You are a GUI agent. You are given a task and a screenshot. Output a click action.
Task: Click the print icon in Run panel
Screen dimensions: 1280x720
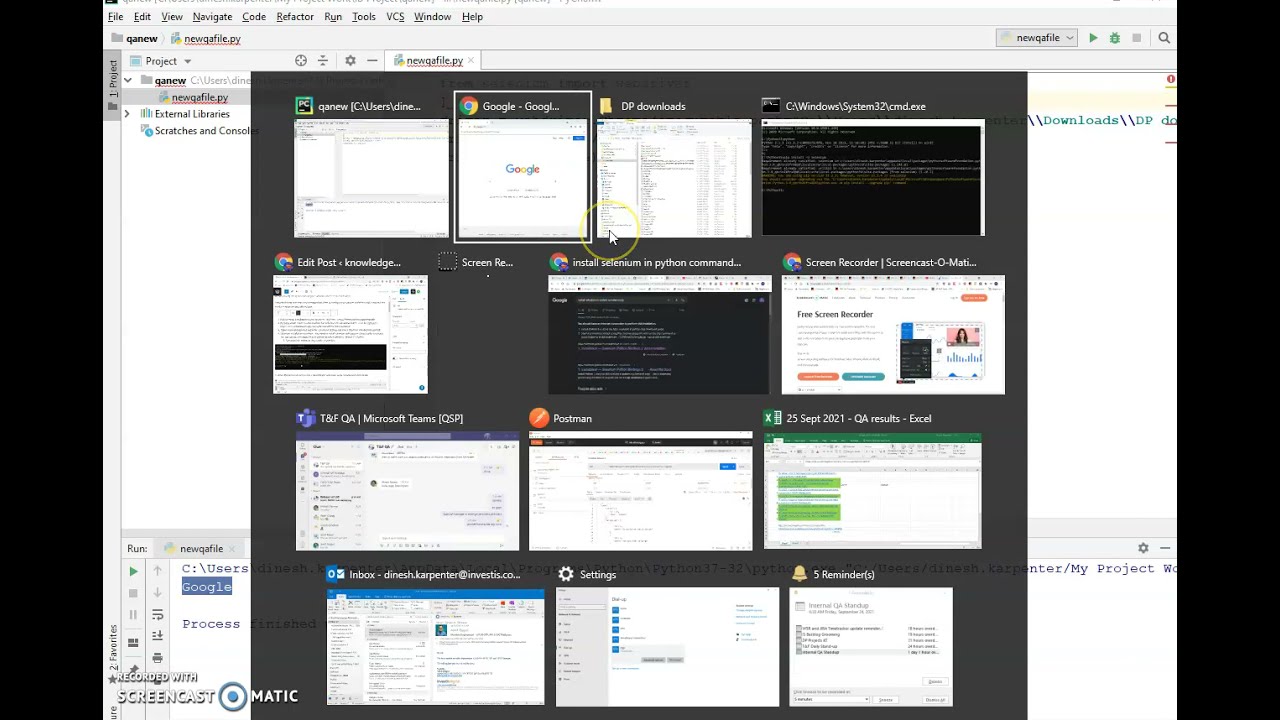[x=157, y=658]
